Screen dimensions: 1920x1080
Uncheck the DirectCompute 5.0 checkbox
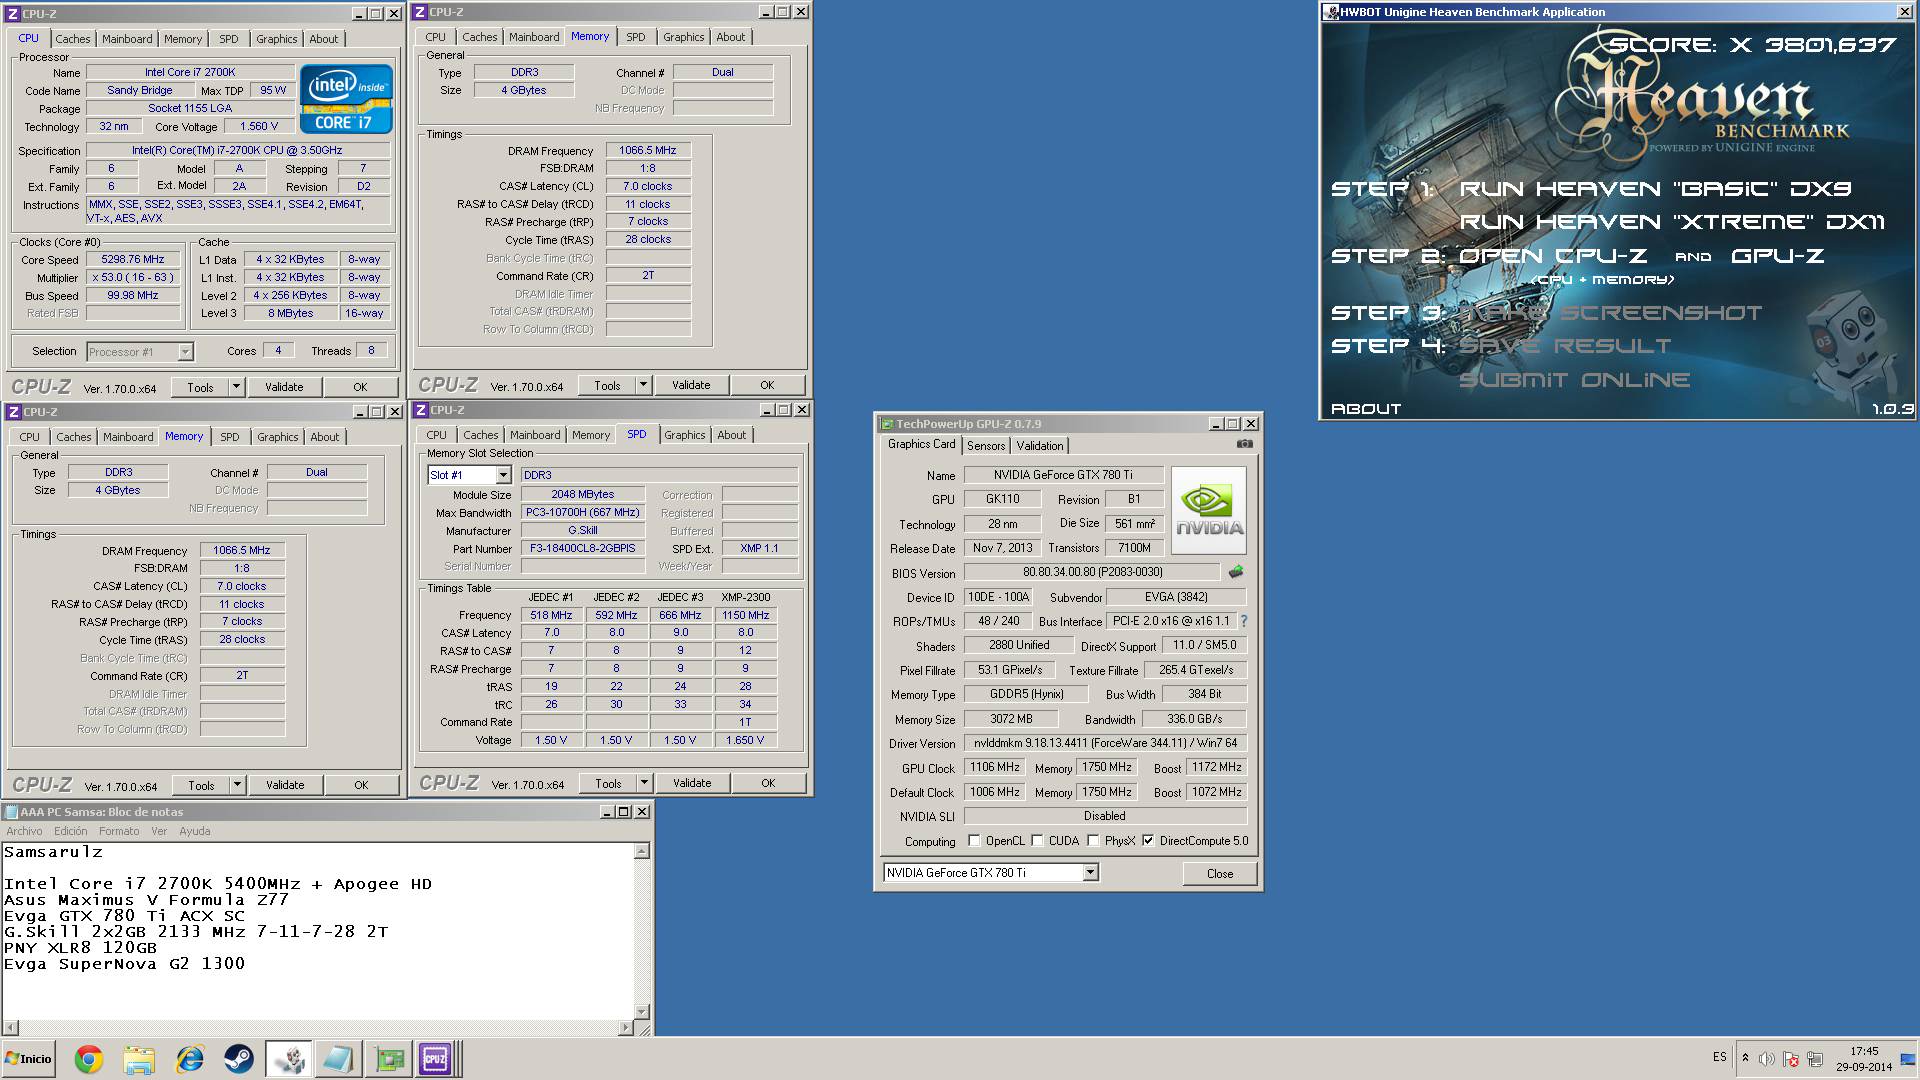click(x=1148, y=841)
